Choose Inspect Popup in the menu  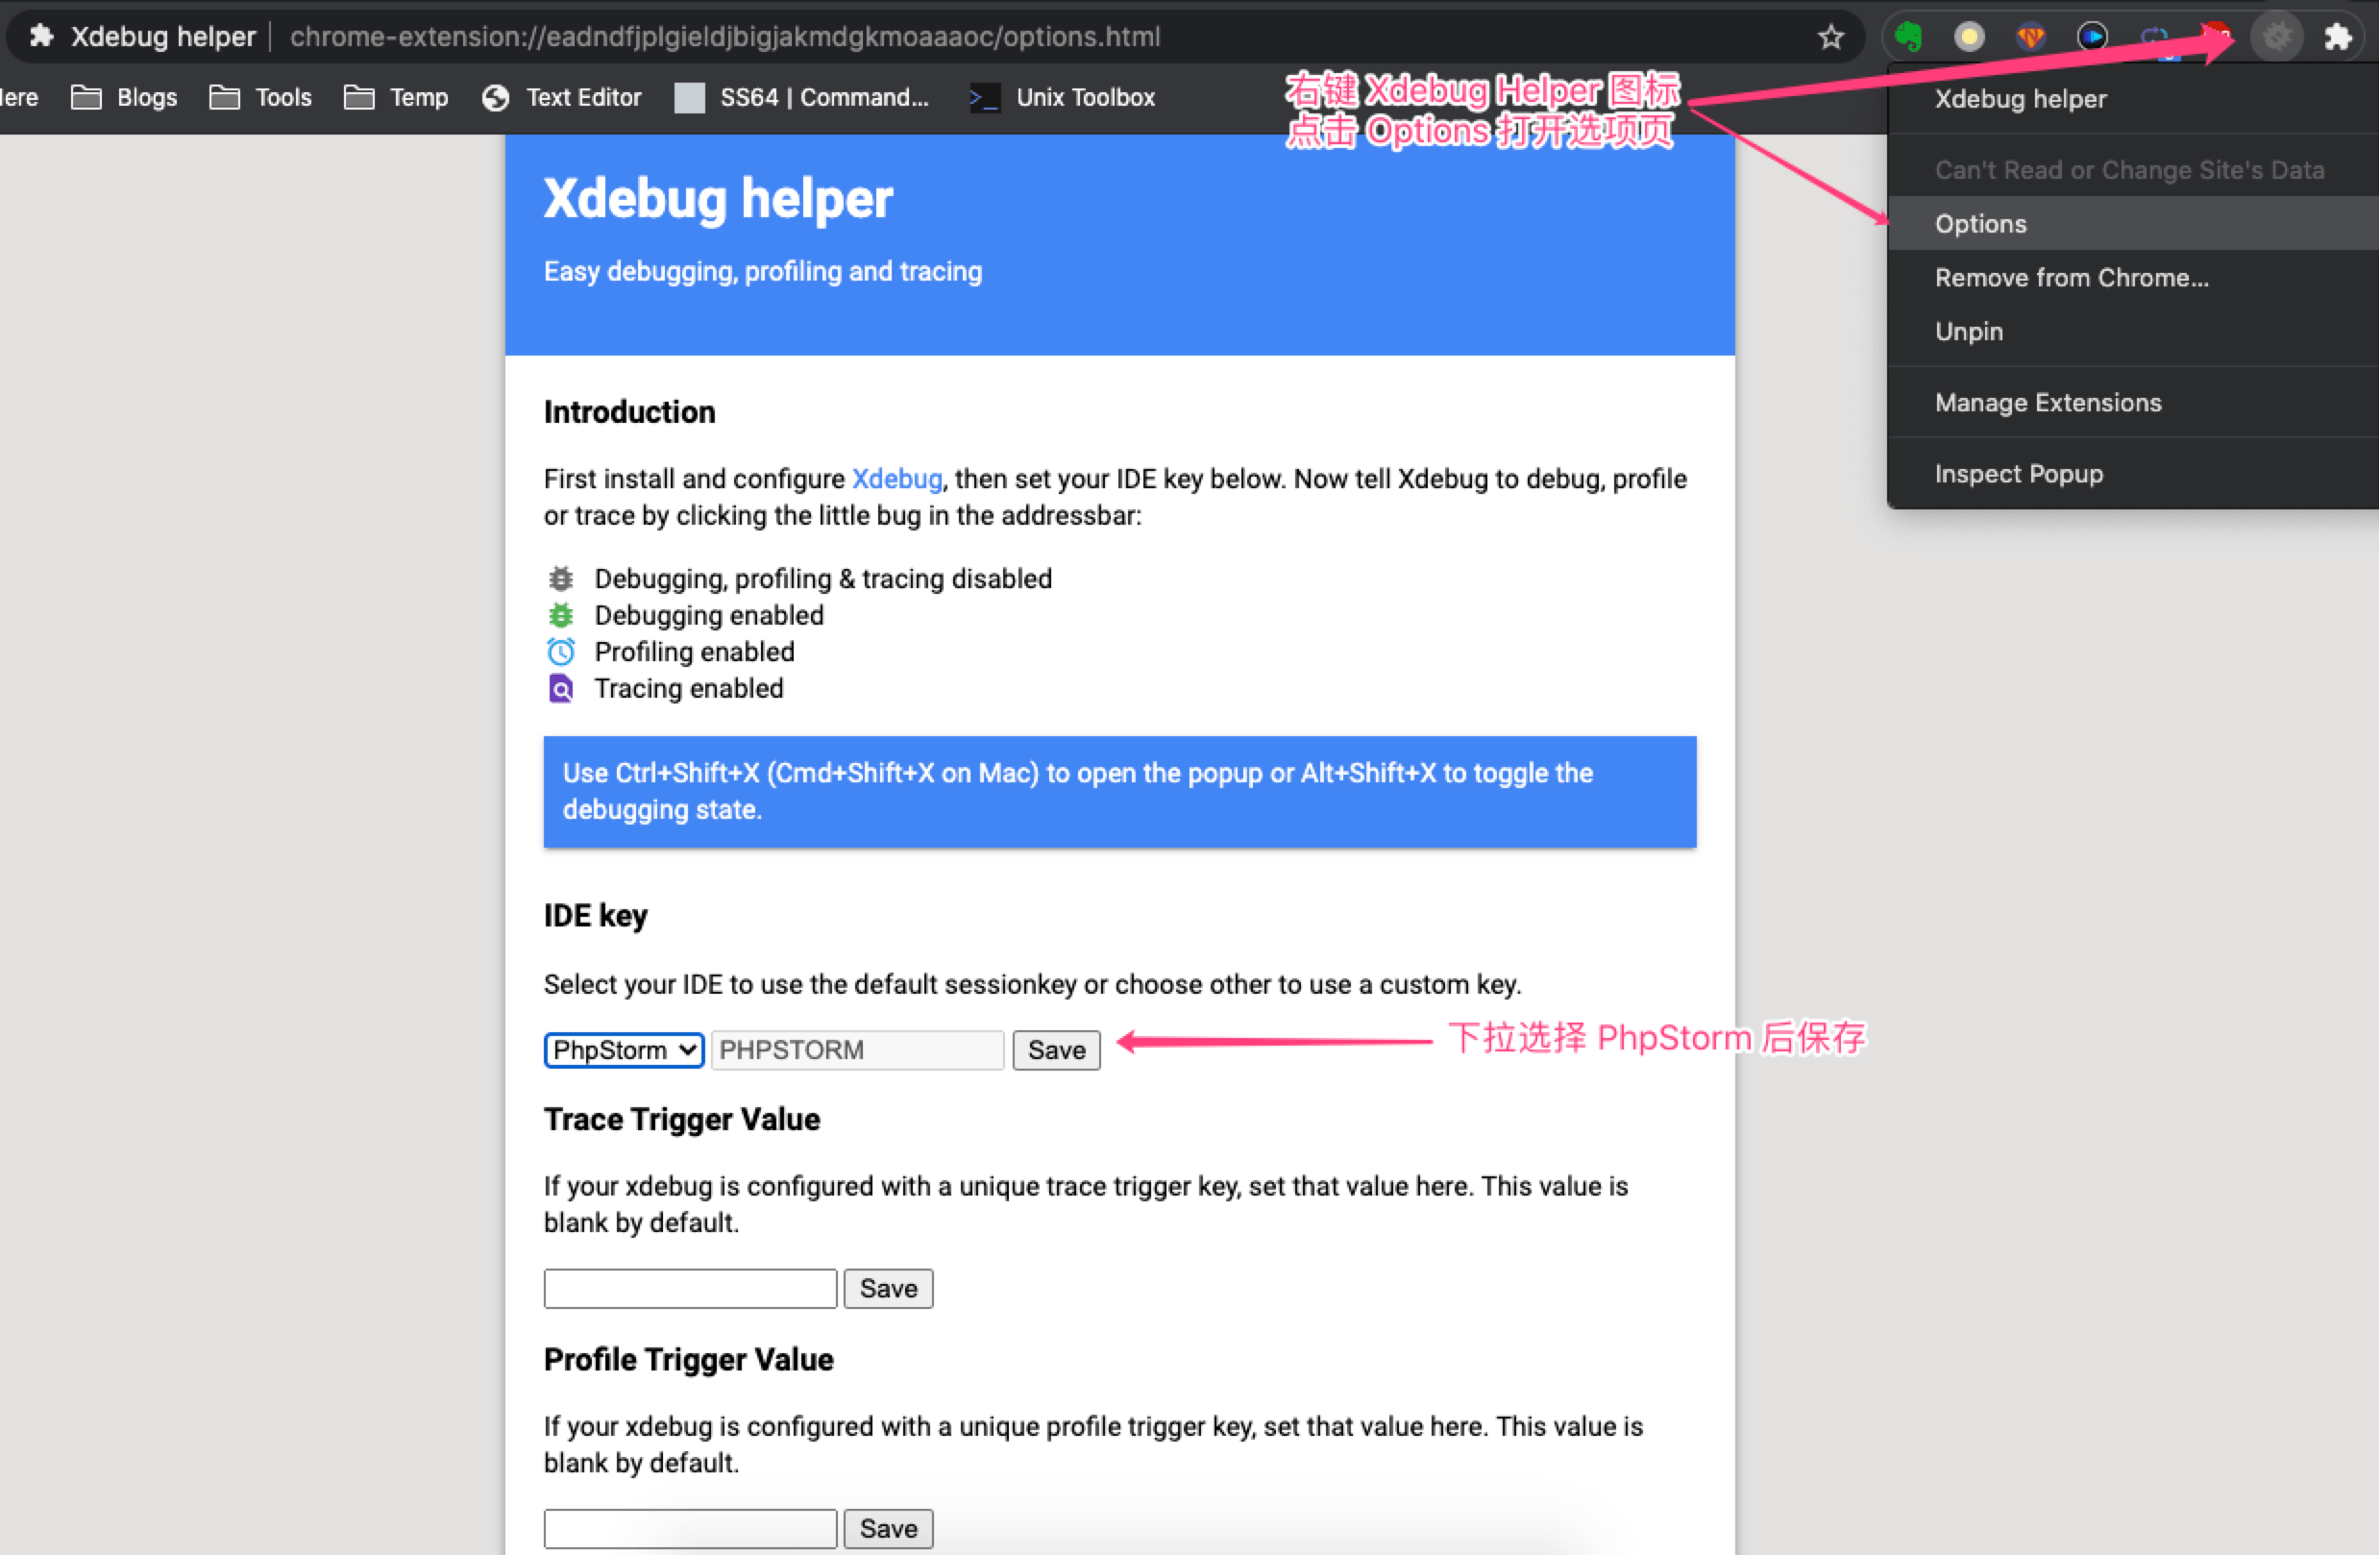[2133, 474]
